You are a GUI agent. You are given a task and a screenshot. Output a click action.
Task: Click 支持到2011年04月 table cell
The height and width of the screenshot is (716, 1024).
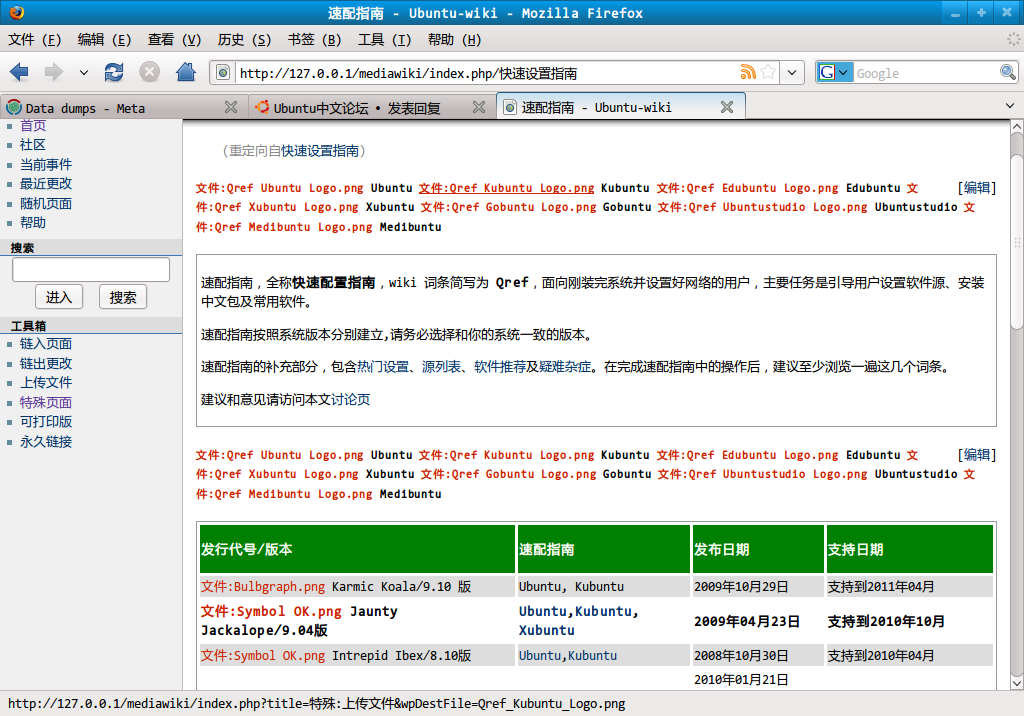click(909, 587)
